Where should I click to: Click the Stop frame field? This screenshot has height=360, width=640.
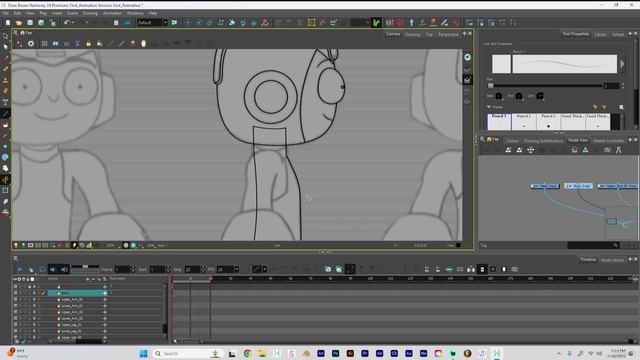coord(192,269)
